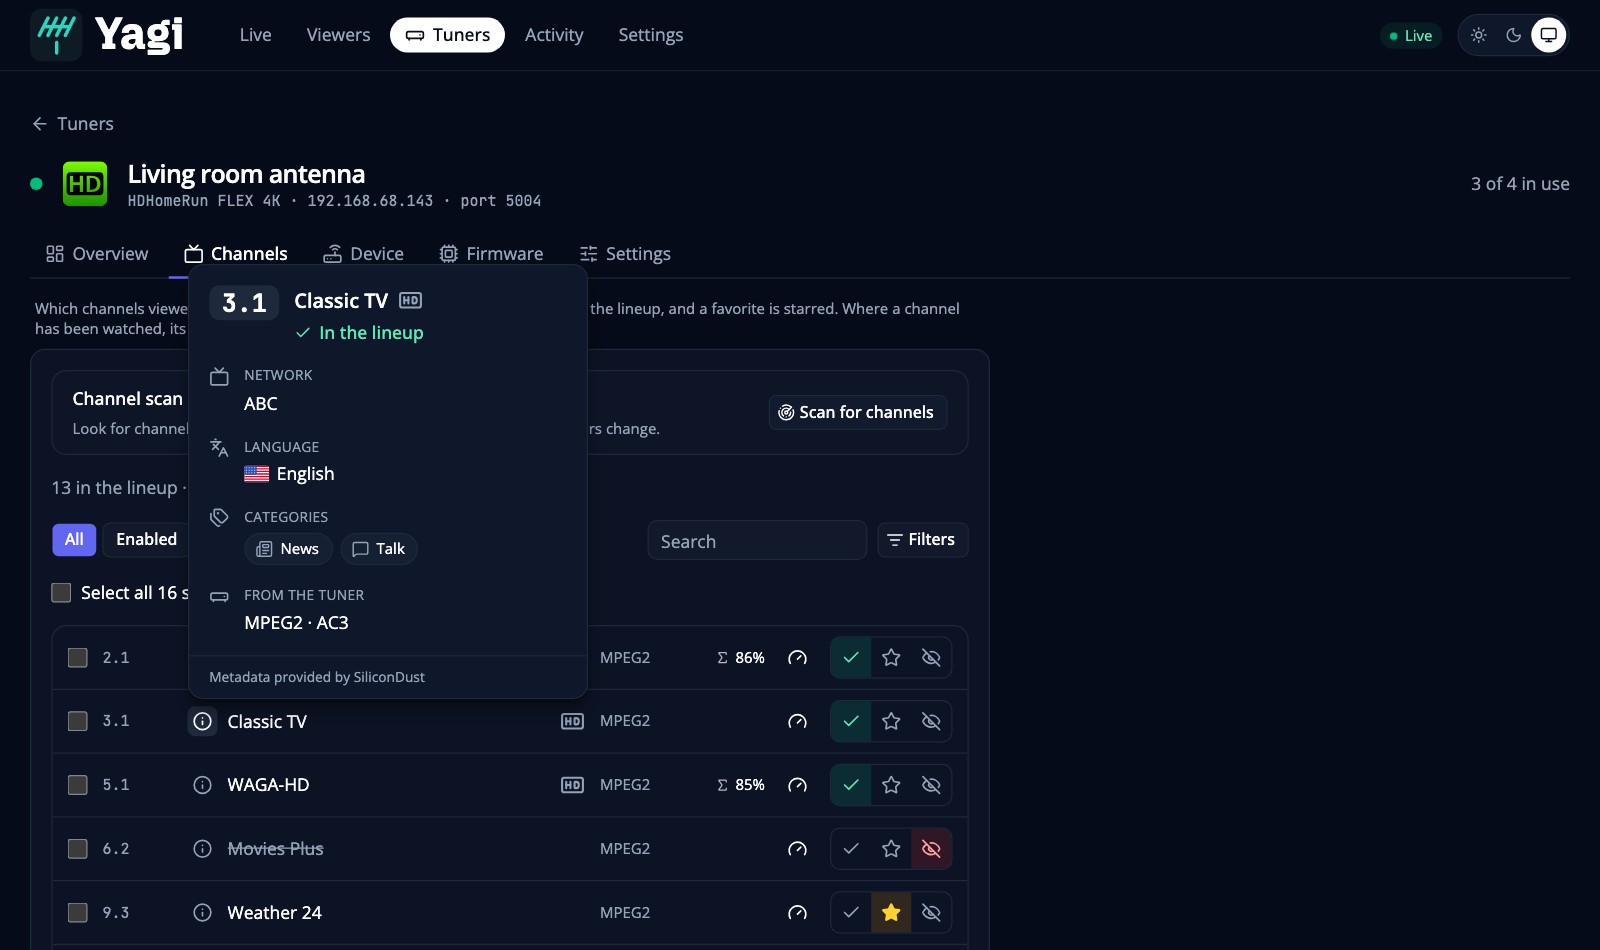Favorite Classic TV with star icon
Screen dimensions: 1600x950
click(x=891, y=721)
